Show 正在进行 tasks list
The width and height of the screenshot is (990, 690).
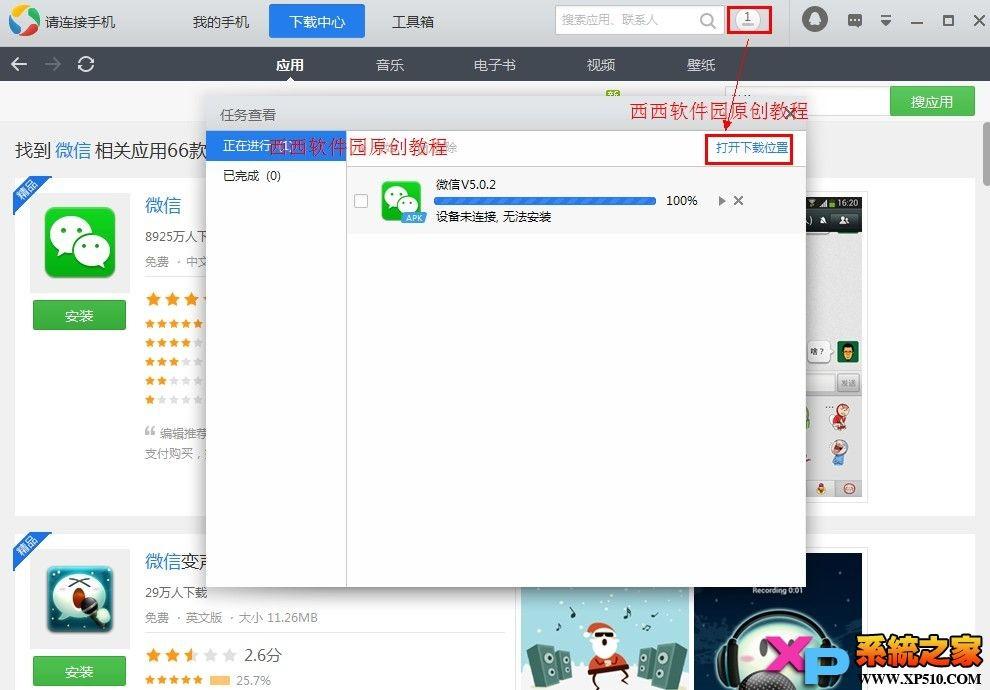point(276,146)
